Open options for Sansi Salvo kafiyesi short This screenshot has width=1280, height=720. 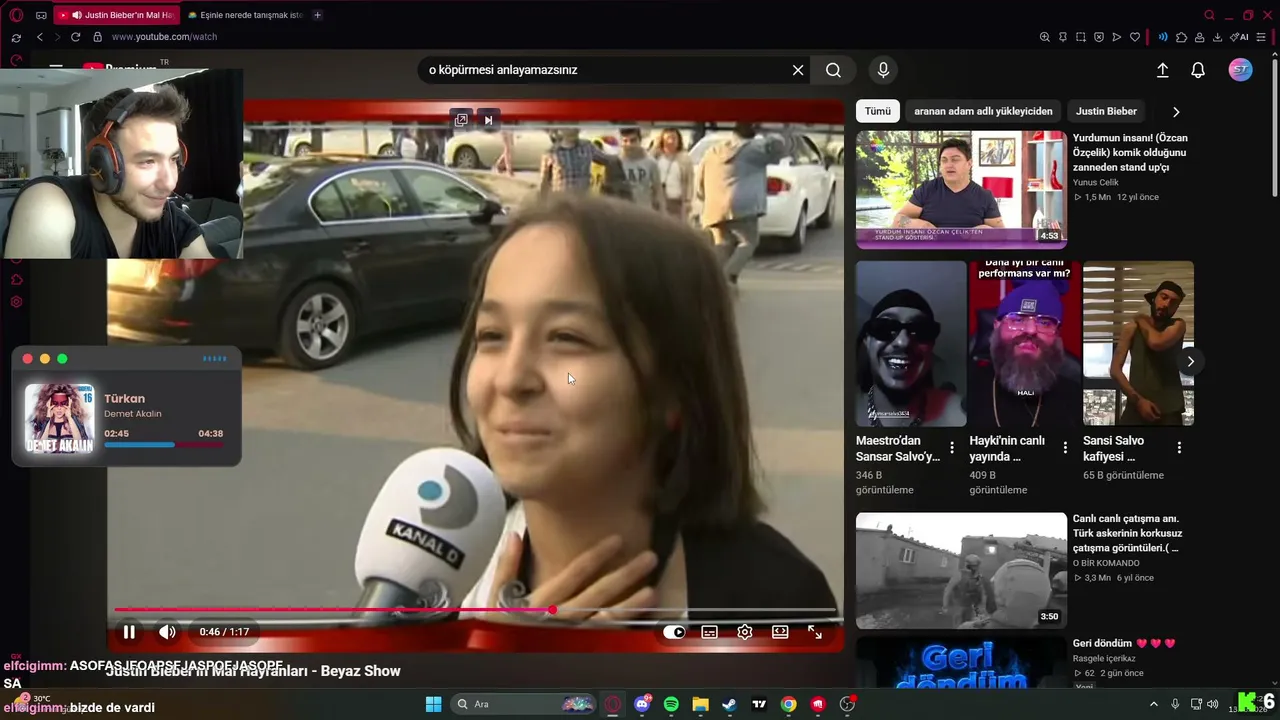coord(1179,448)
